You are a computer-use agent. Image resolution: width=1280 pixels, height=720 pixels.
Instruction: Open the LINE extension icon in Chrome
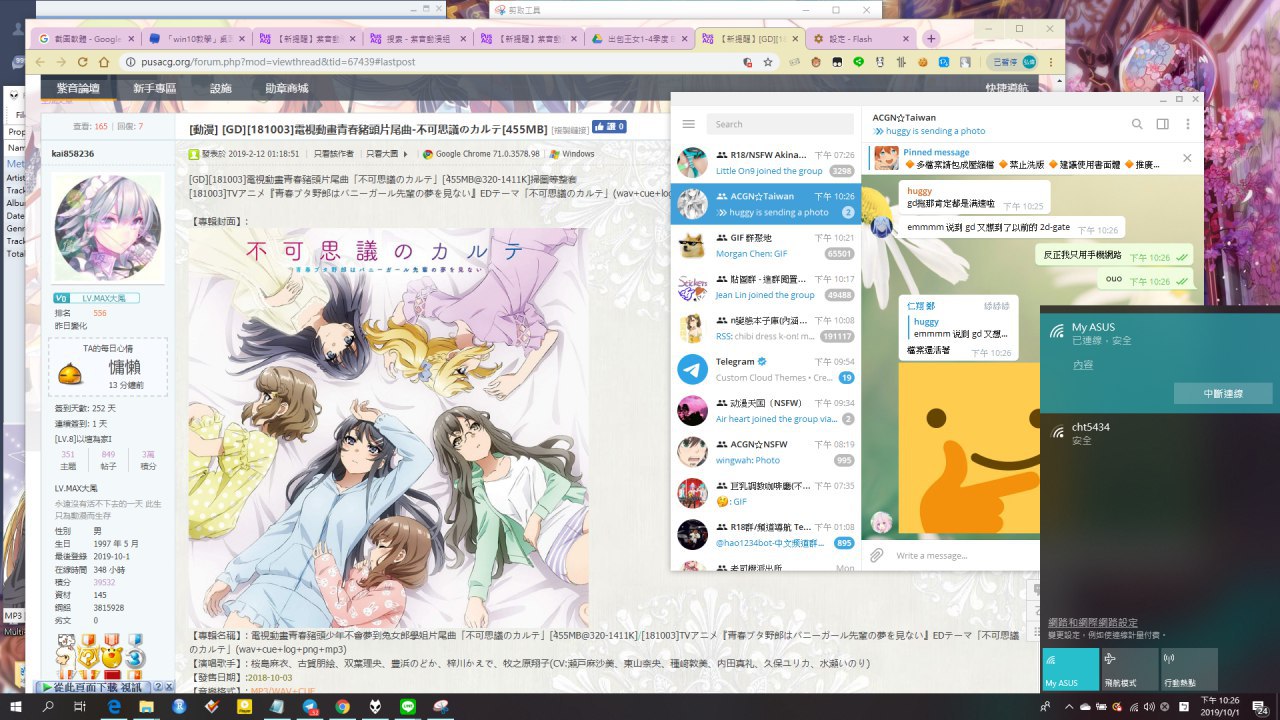click(x=858, y=62)
